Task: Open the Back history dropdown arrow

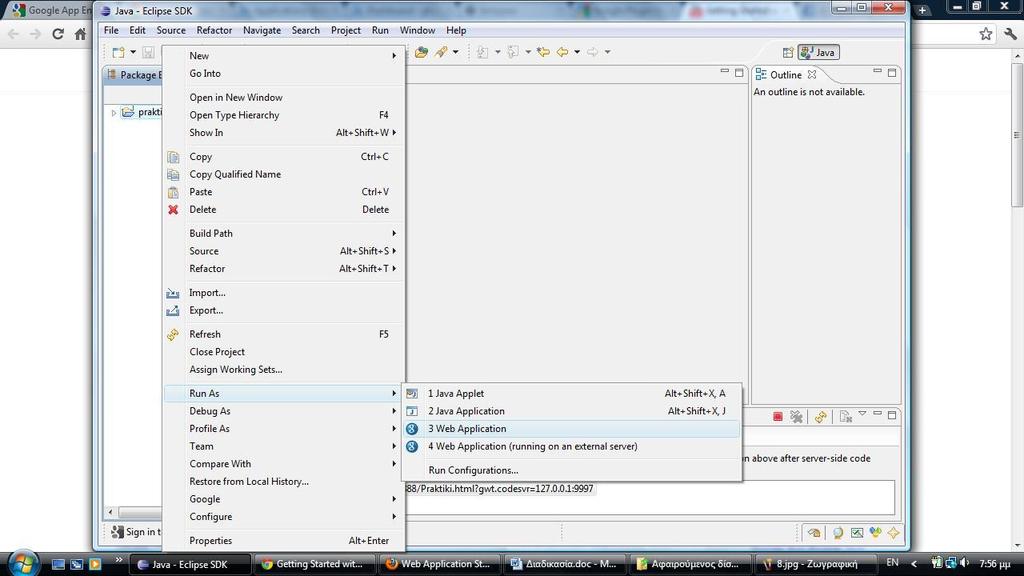Action: [577, 52]
